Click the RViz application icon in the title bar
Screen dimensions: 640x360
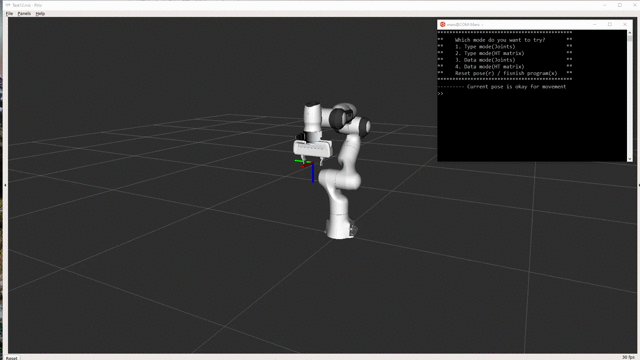pyautogui.click(x=8, y=5)
